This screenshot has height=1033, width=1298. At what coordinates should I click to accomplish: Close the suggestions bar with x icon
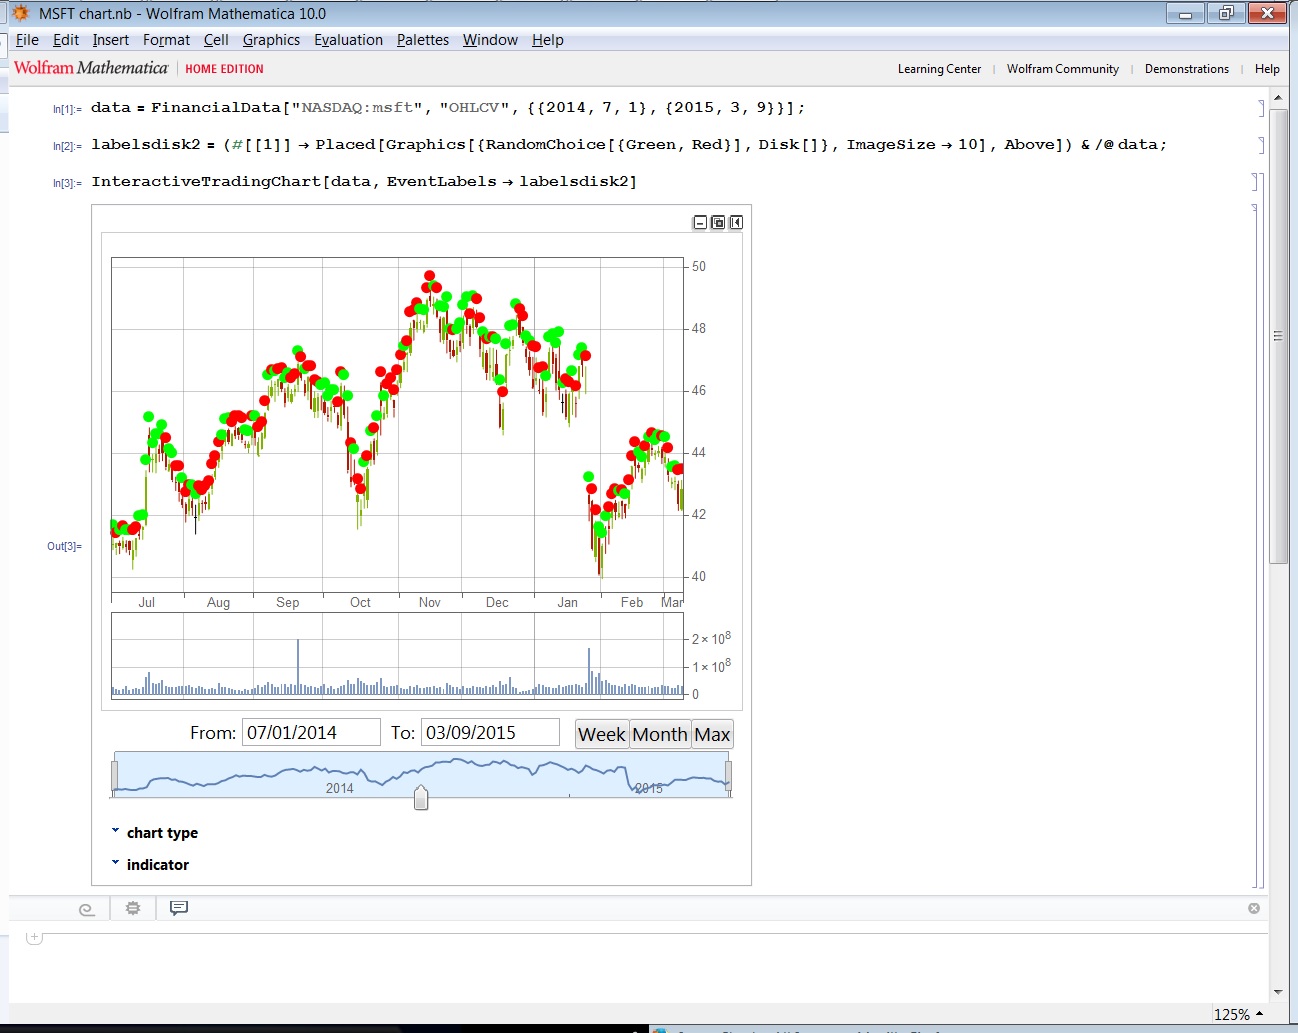[1254, 908]
